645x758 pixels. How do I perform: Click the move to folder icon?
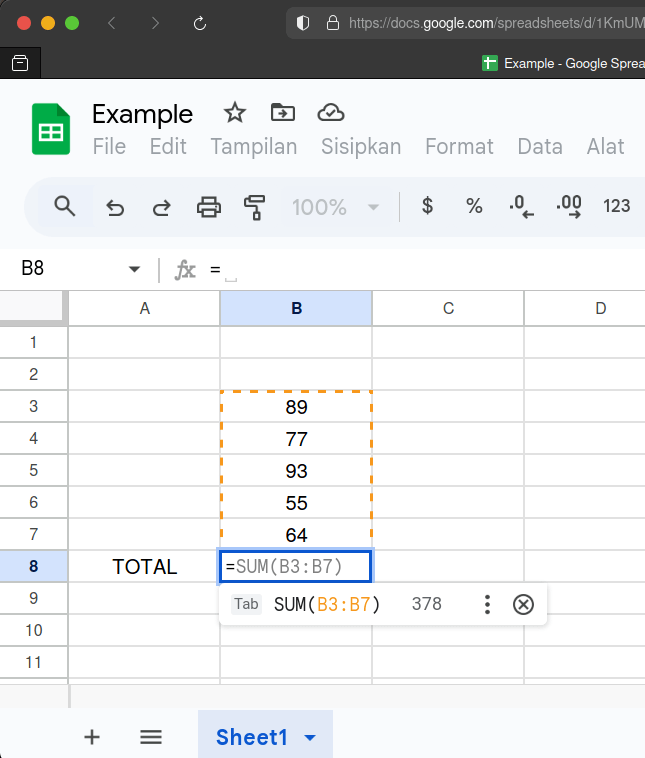283,113
